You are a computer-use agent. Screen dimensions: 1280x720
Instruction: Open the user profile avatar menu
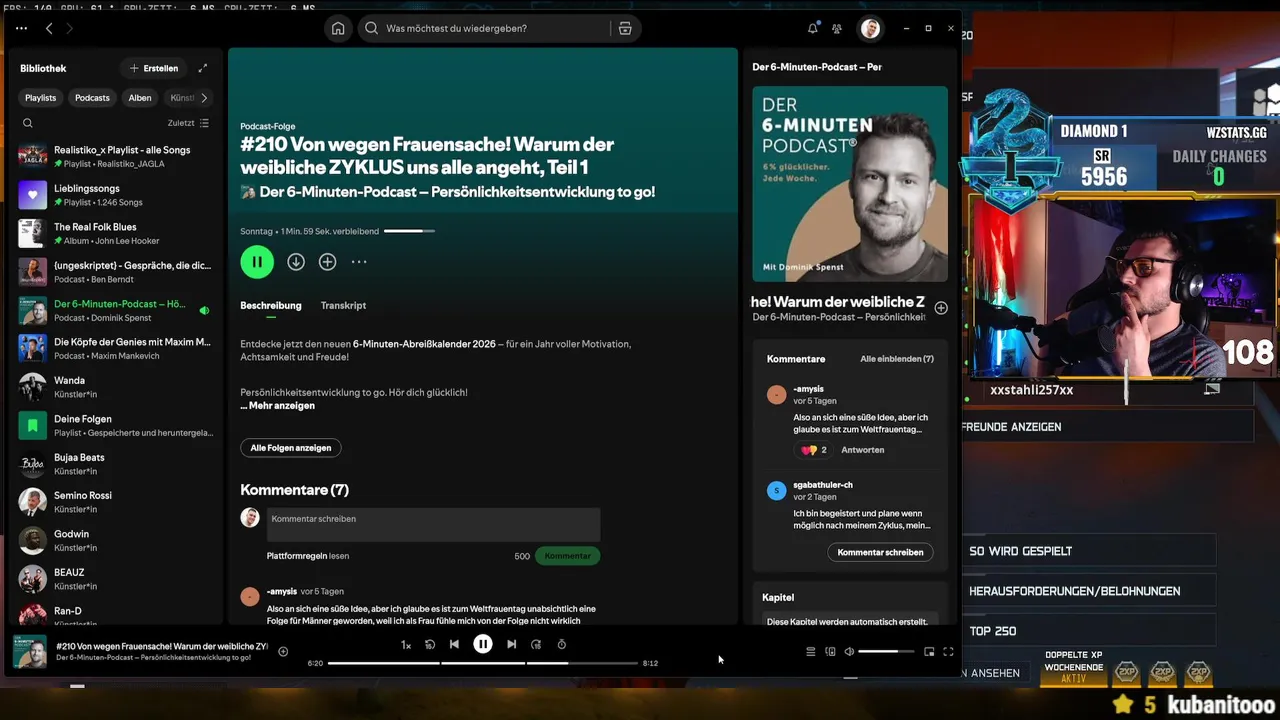tap(870, 28)
